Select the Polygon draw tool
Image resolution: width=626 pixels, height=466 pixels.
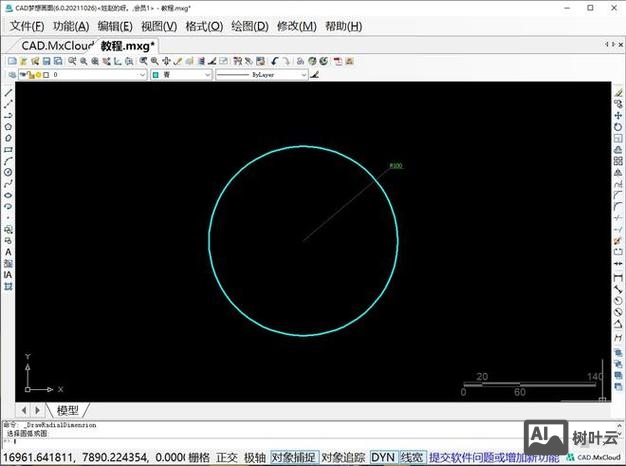click(8, 127)
